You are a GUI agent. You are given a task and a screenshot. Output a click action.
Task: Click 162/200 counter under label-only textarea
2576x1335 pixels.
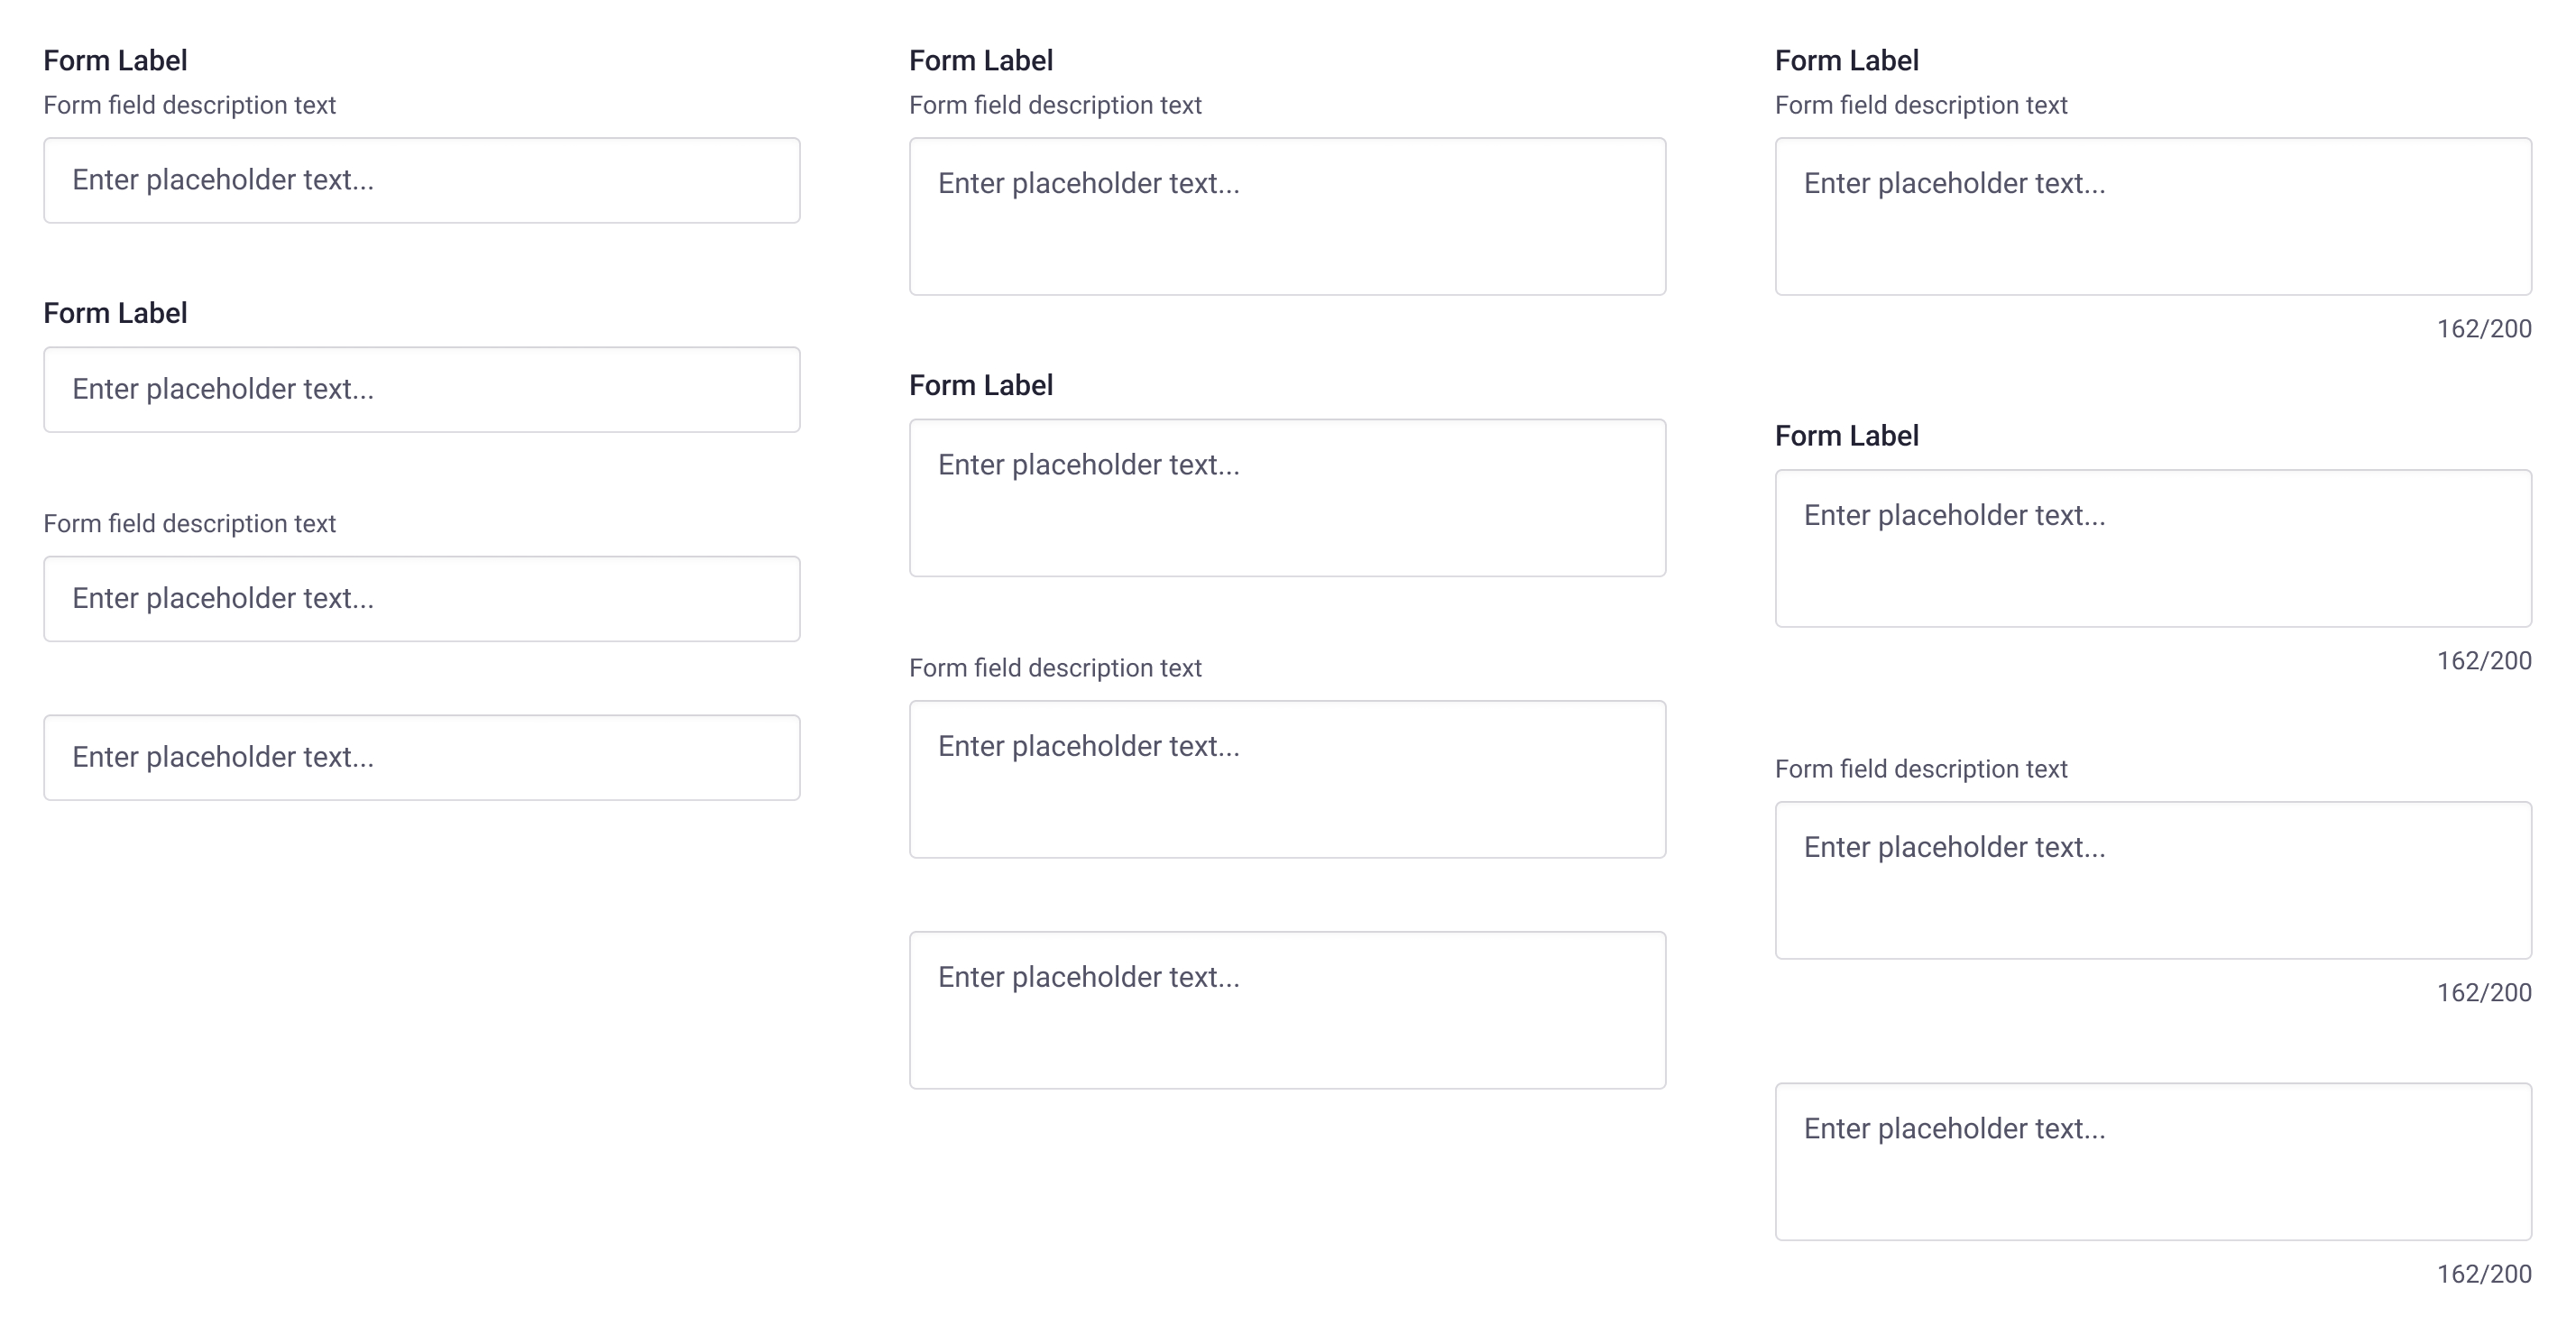click(x=2484, y=660)
